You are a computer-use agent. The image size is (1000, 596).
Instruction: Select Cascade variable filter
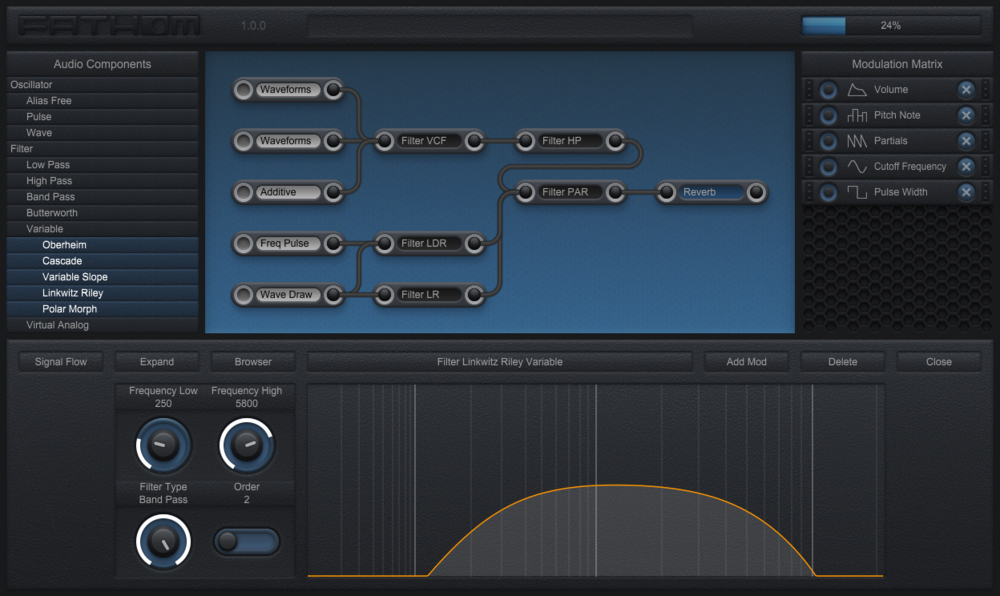[102, 261]
